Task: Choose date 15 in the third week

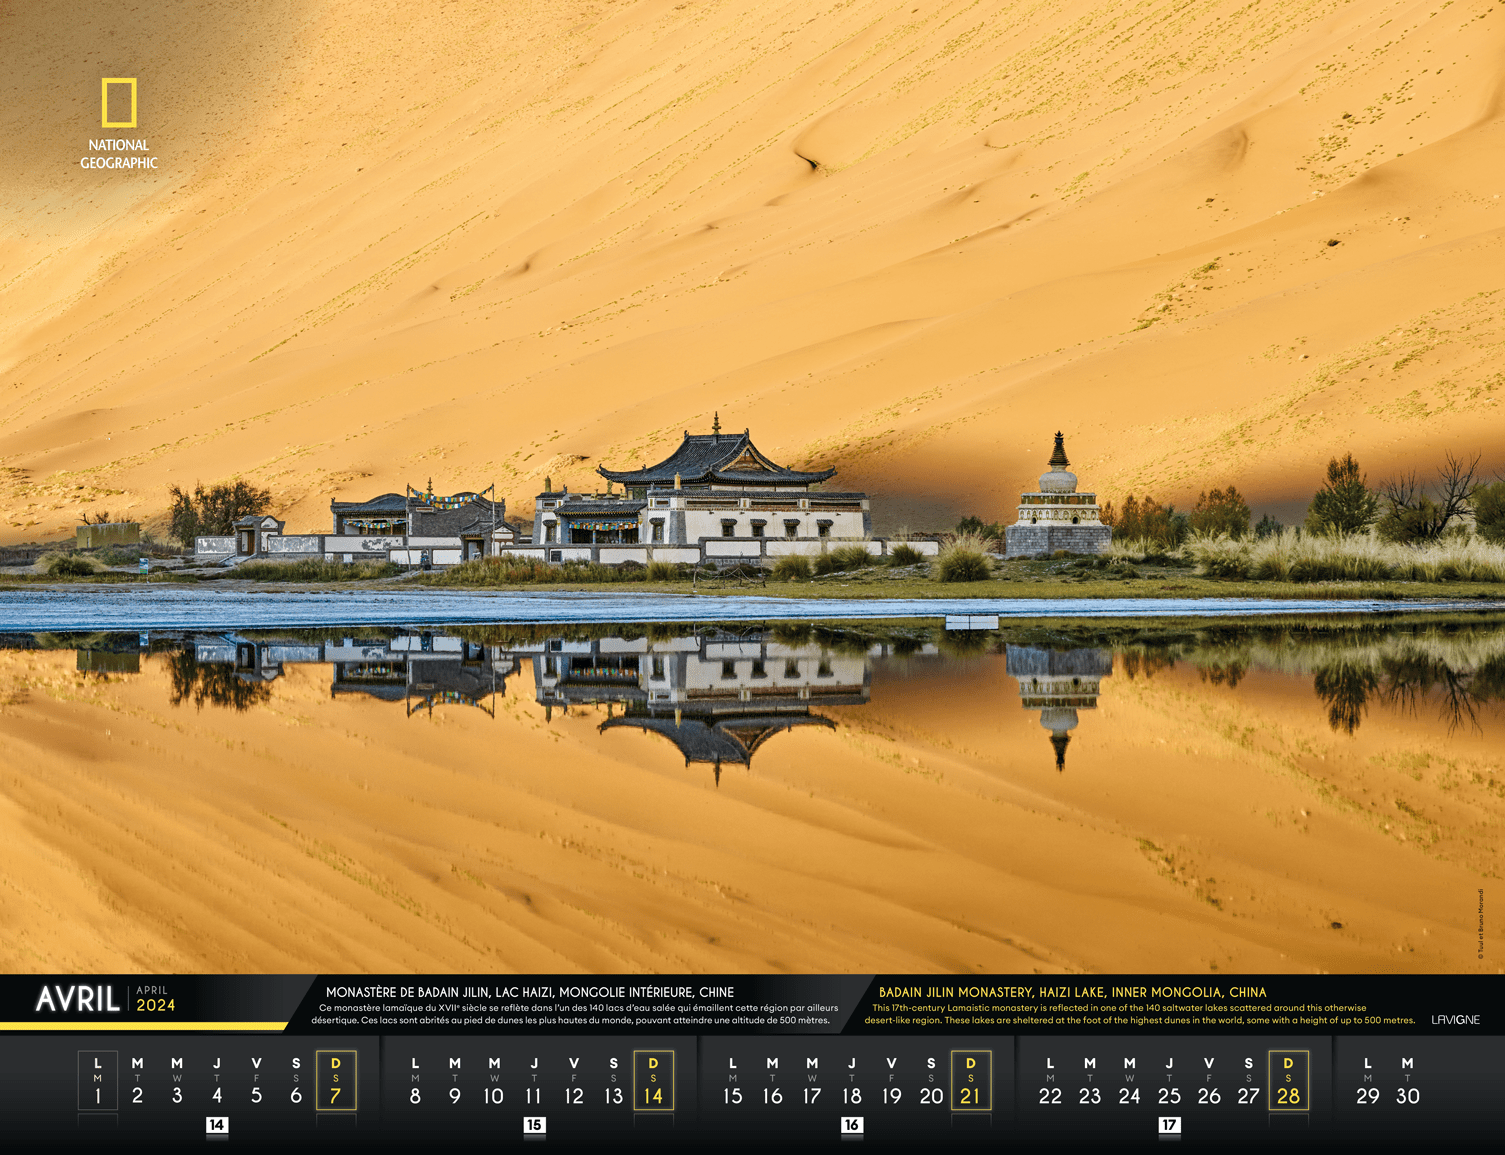Action: click(733, 1096)
